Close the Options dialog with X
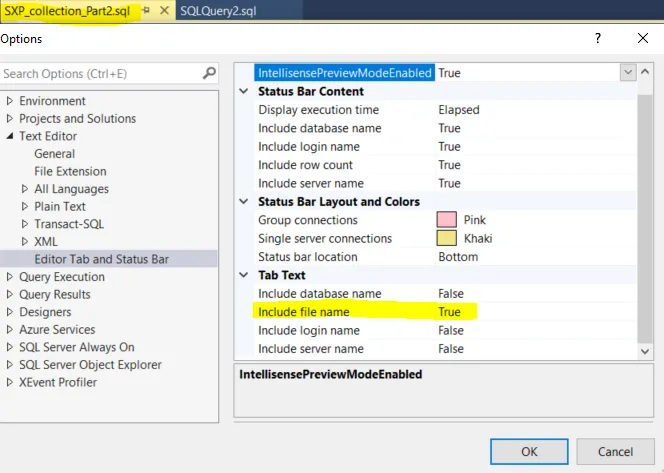 pyautogui.click(x=643, y=38)
